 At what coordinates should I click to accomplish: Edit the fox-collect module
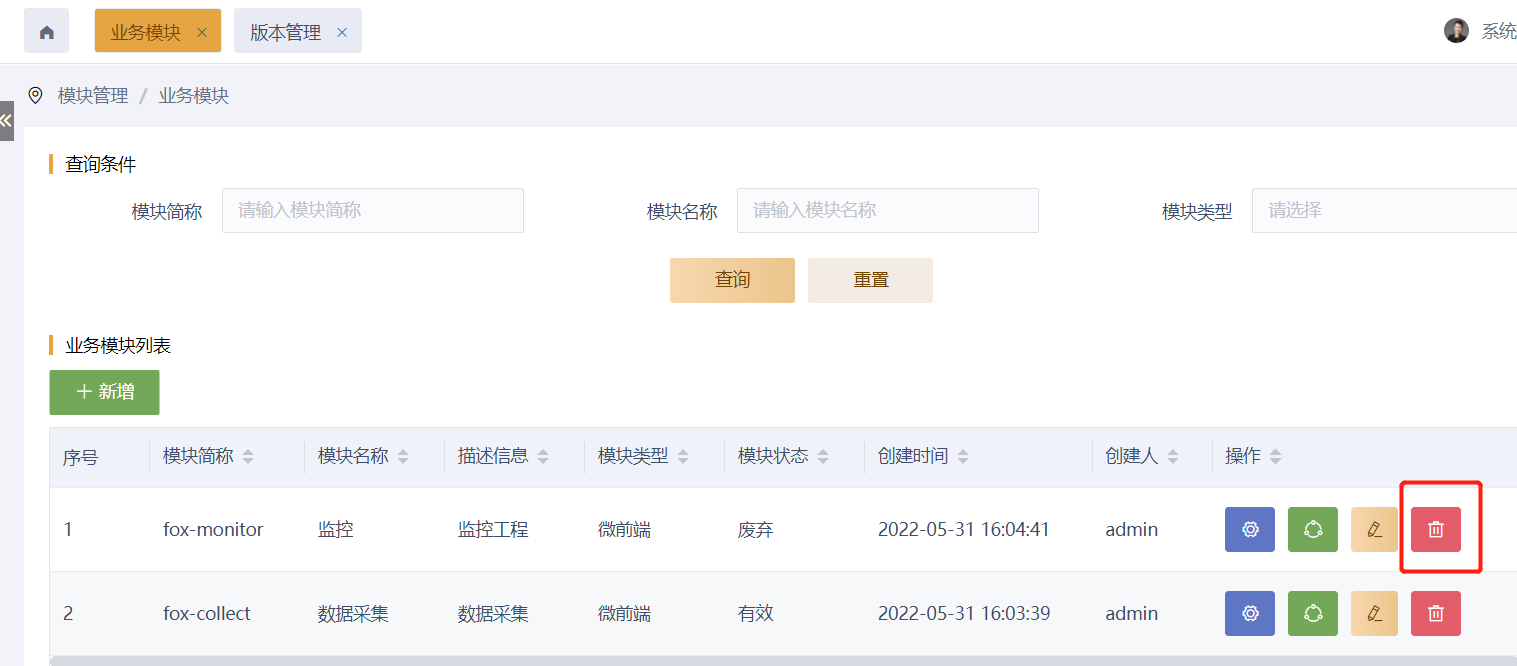[x=1374, y=614]
